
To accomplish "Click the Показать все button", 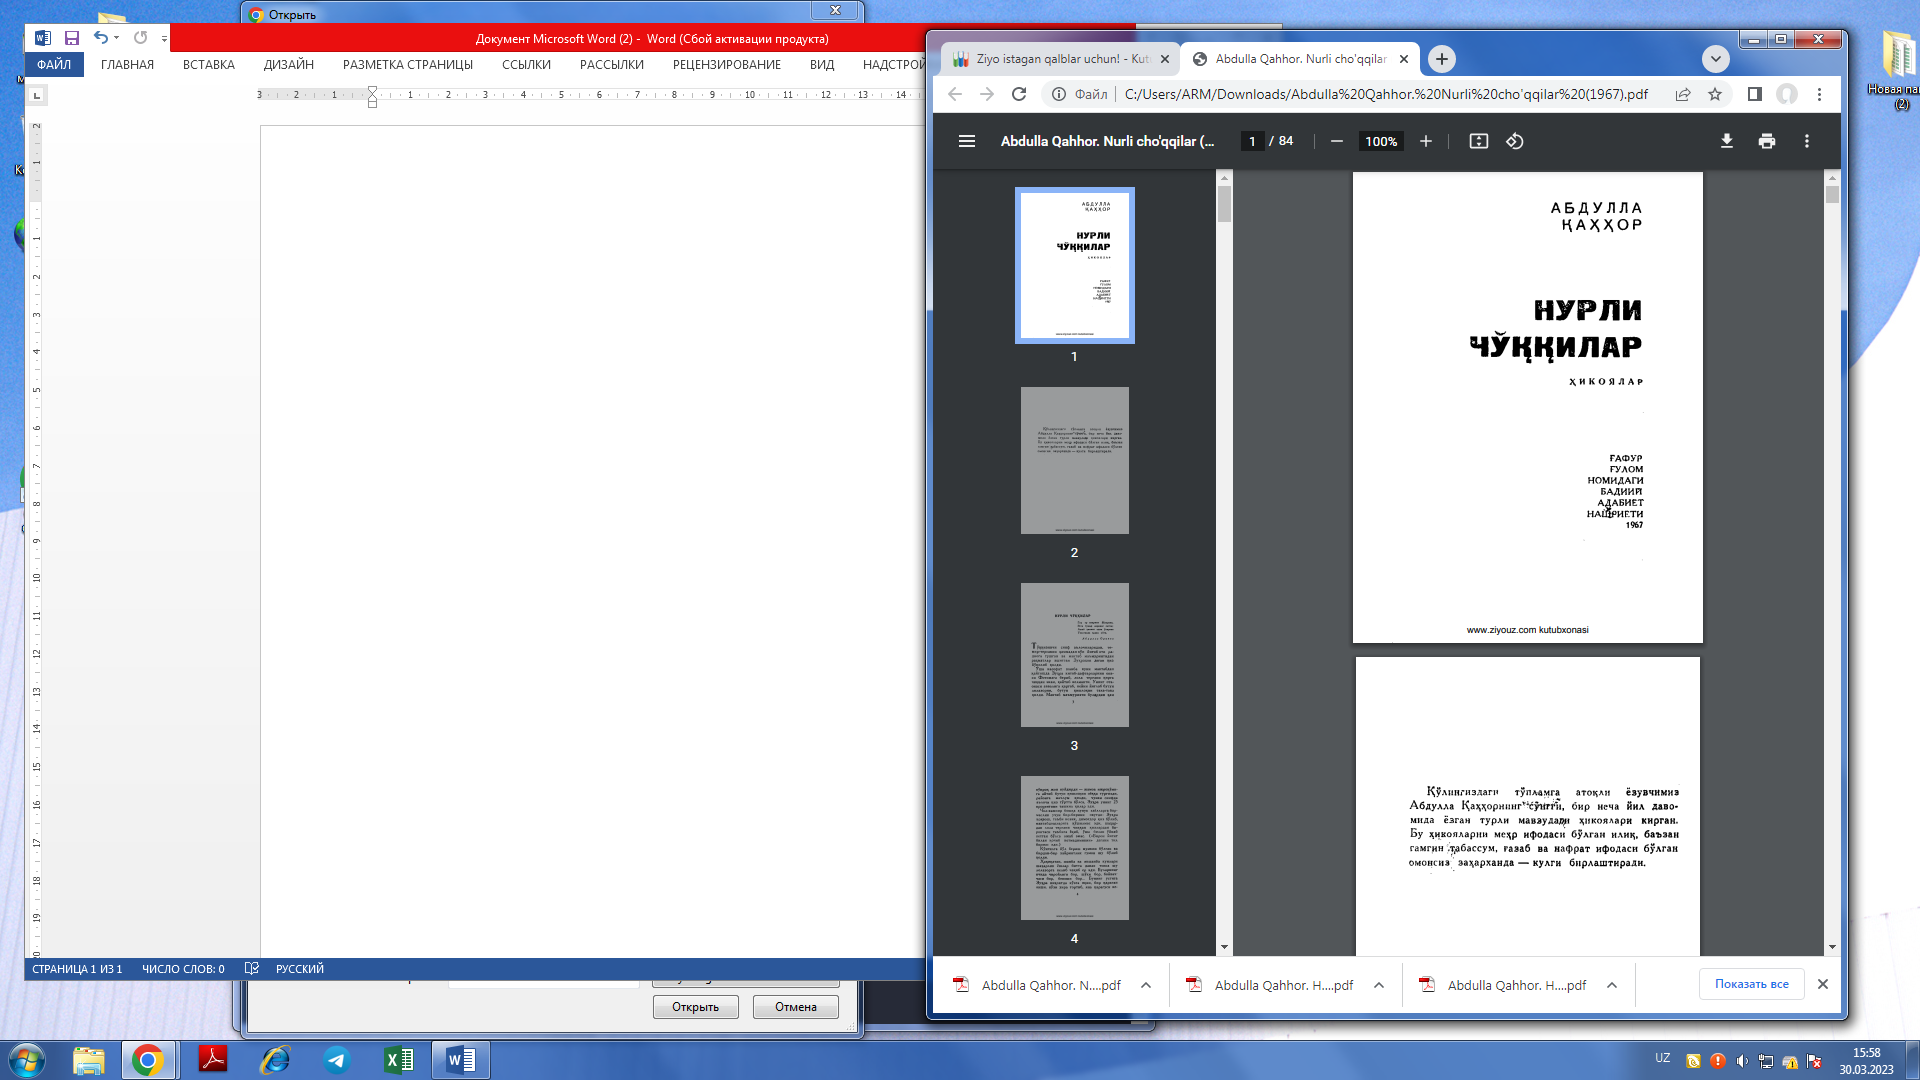I will point(1751,984).
